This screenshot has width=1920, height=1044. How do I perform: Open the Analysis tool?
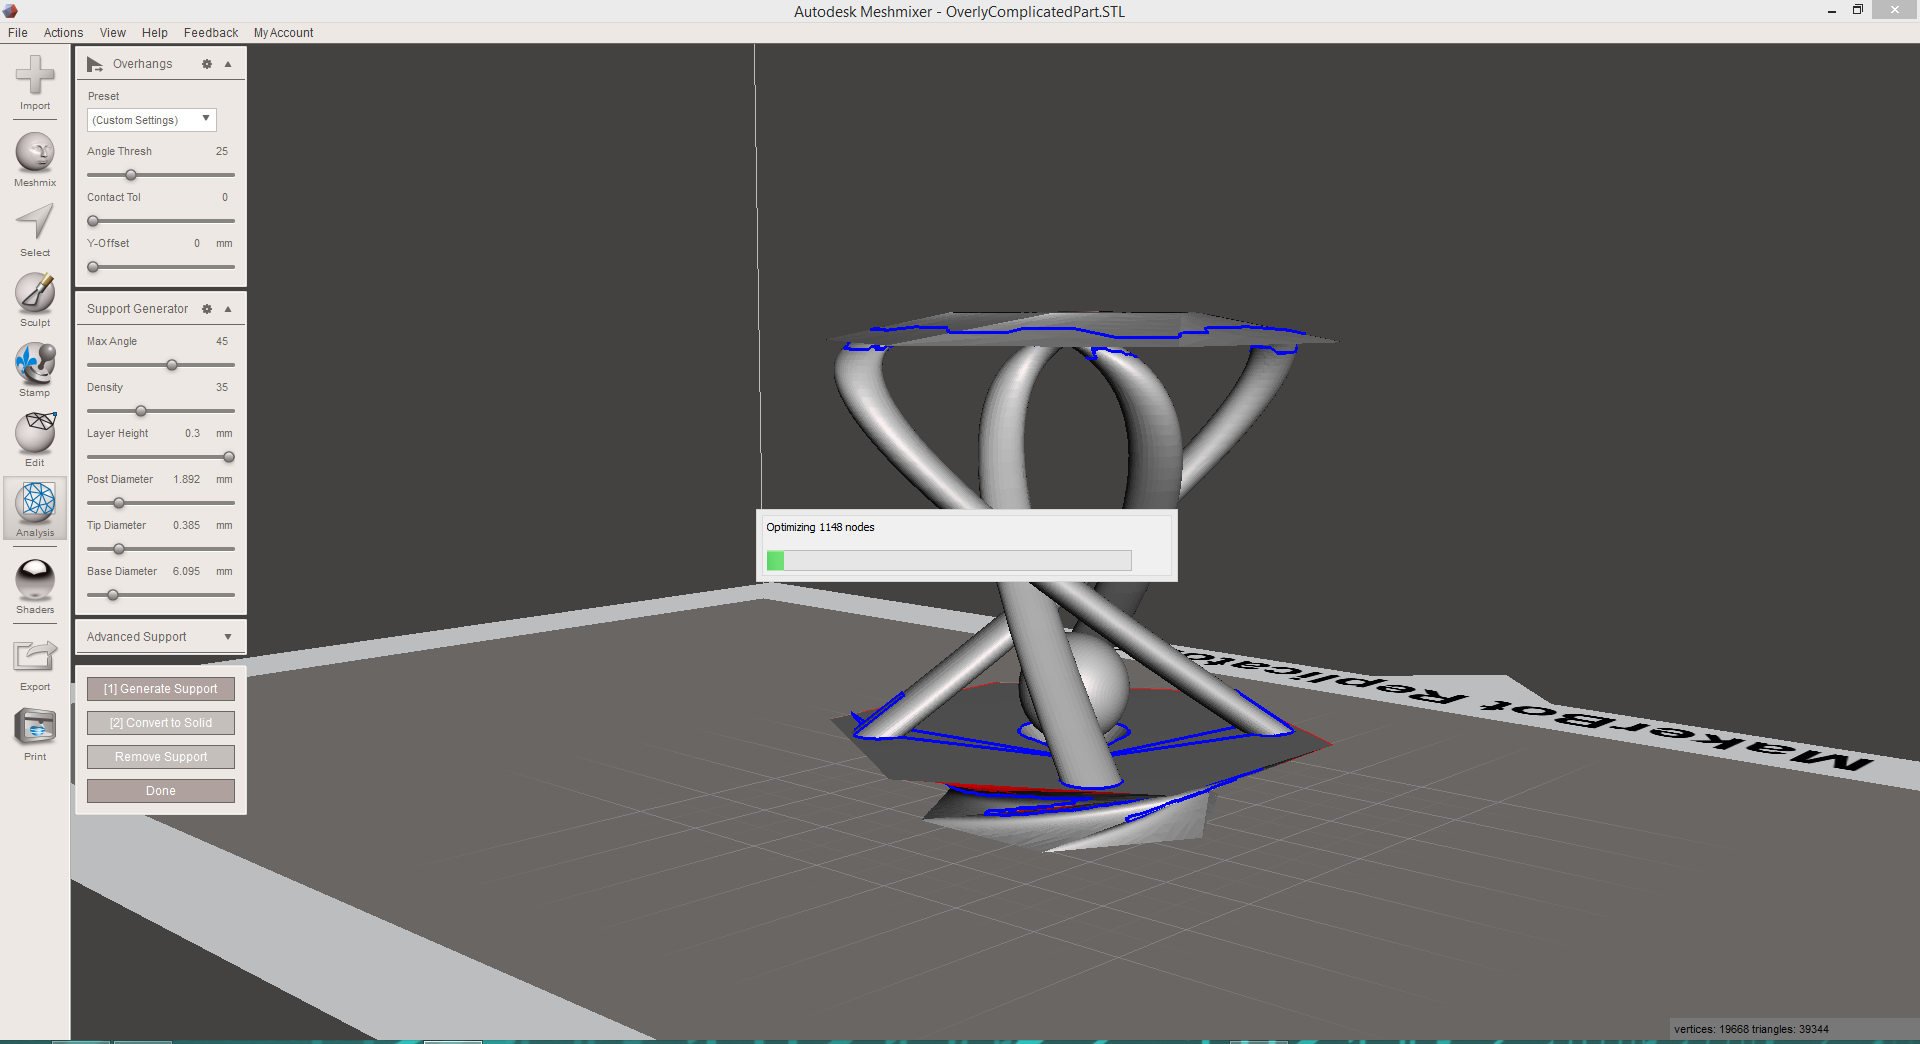35,509
